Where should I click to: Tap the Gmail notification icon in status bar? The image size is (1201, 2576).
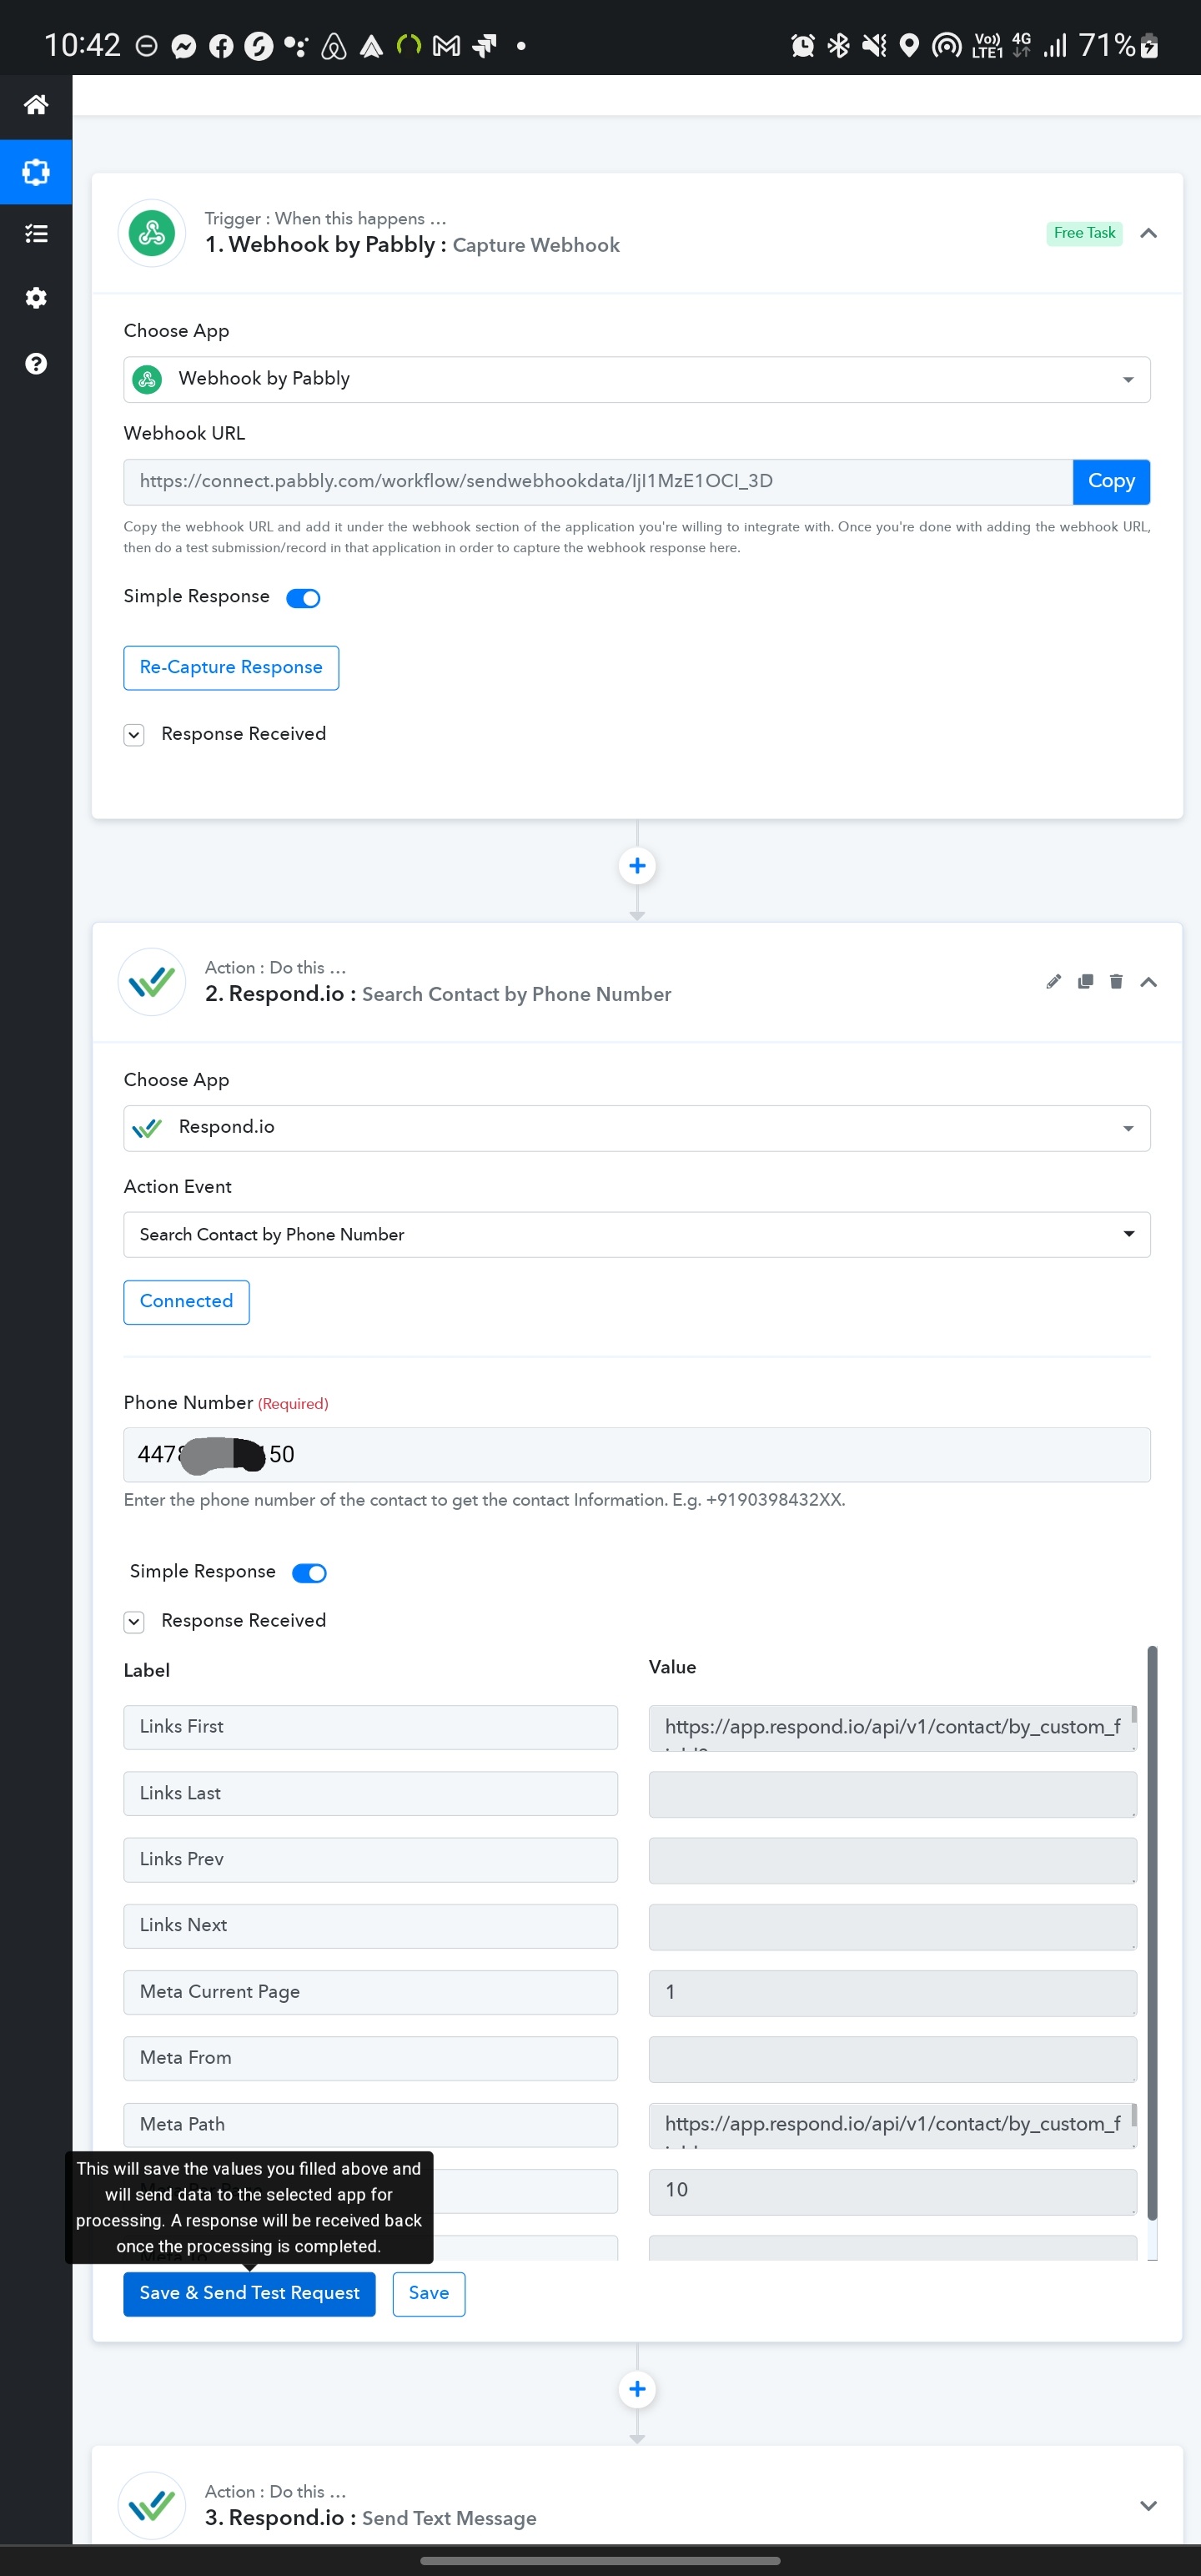446,46
